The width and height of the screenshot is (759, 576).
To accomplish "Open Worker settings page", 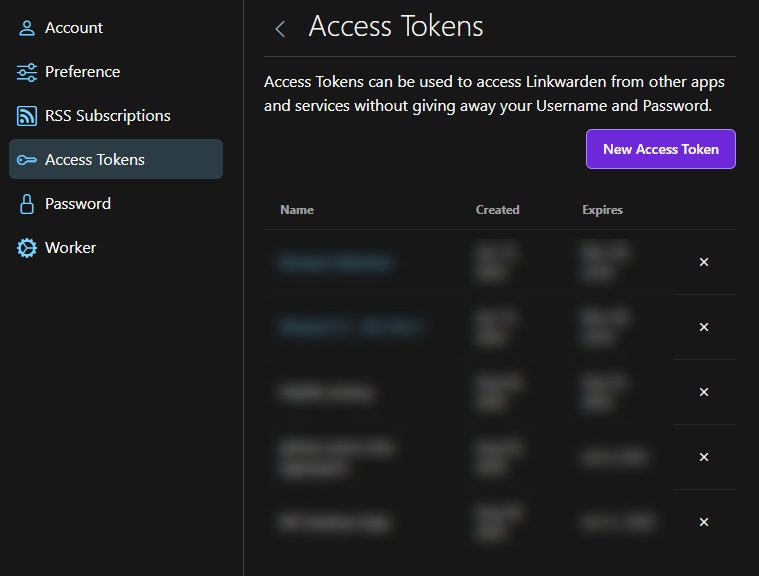I will 116,248.
